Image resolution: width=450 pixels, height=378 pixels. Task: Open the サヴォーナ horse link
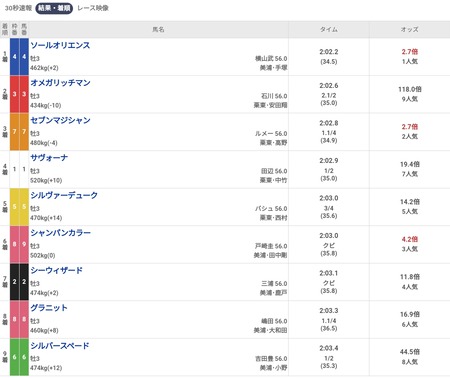tap(49, 158)
